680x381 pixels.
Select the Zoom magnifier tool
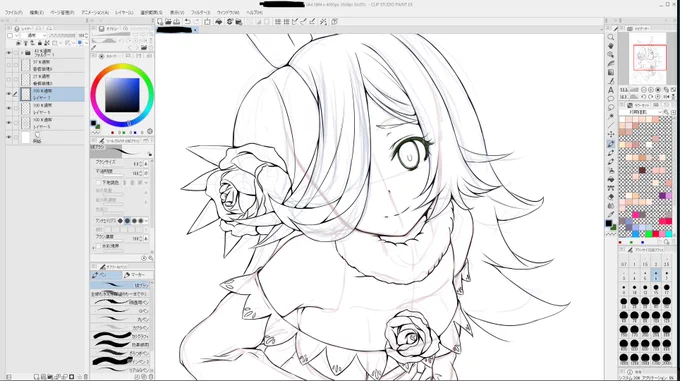coord(611,37)
